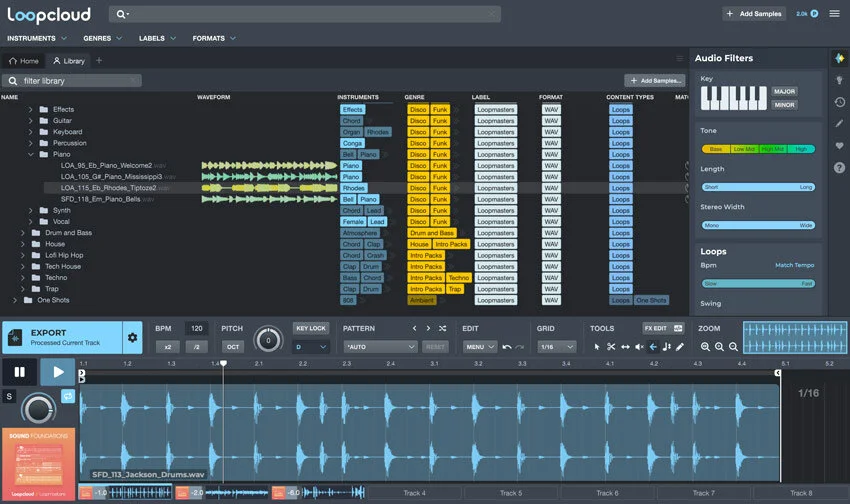Switch to the Home tab
Screen dimensions: 850x504
[24, 61]
